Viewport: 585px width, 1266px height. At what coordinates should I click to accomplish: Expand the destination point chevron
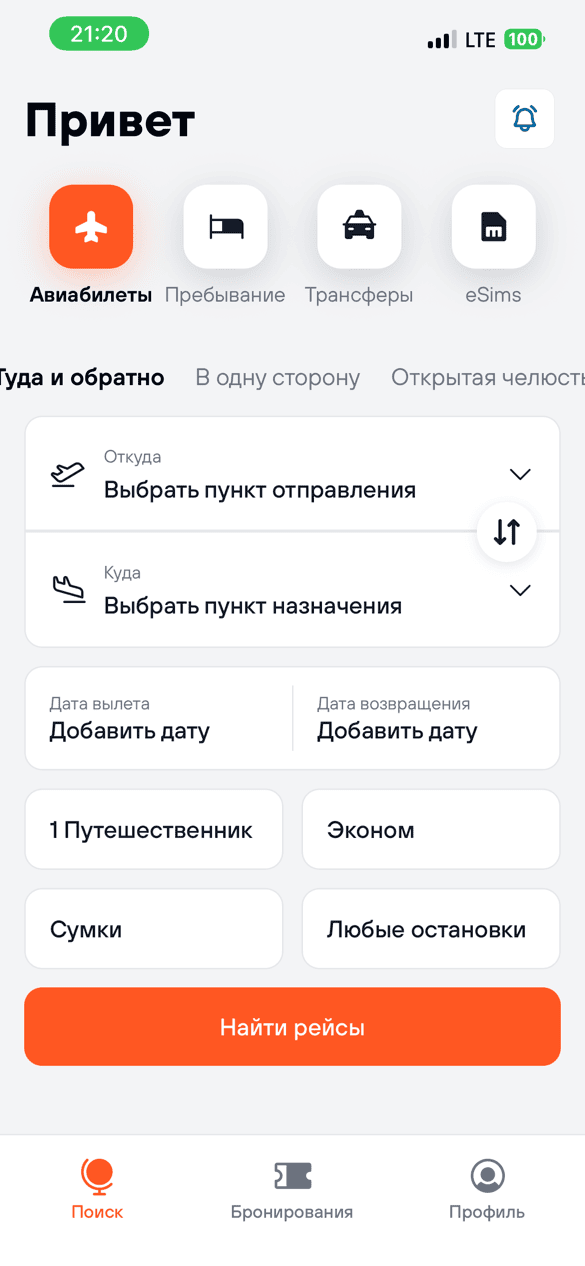point(520,590)
